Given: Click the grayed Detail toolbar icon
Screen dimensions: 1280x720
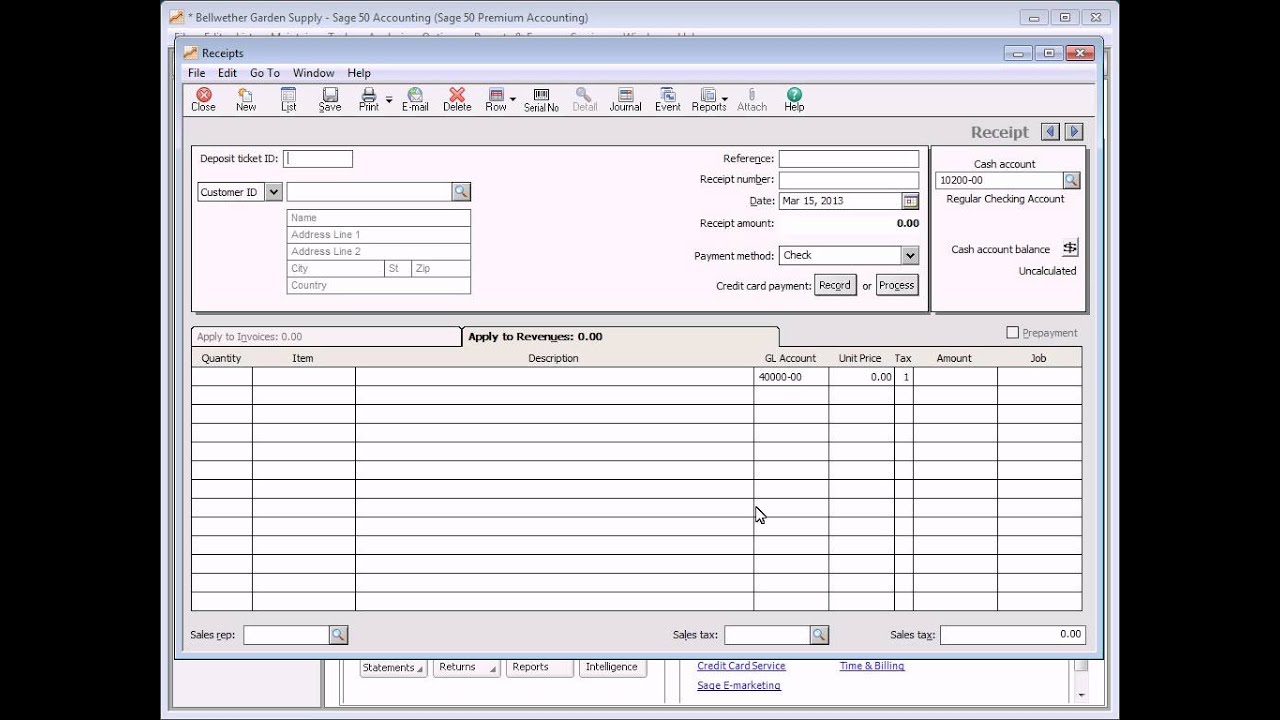Looking at the screenshot, I should [584, 99].
